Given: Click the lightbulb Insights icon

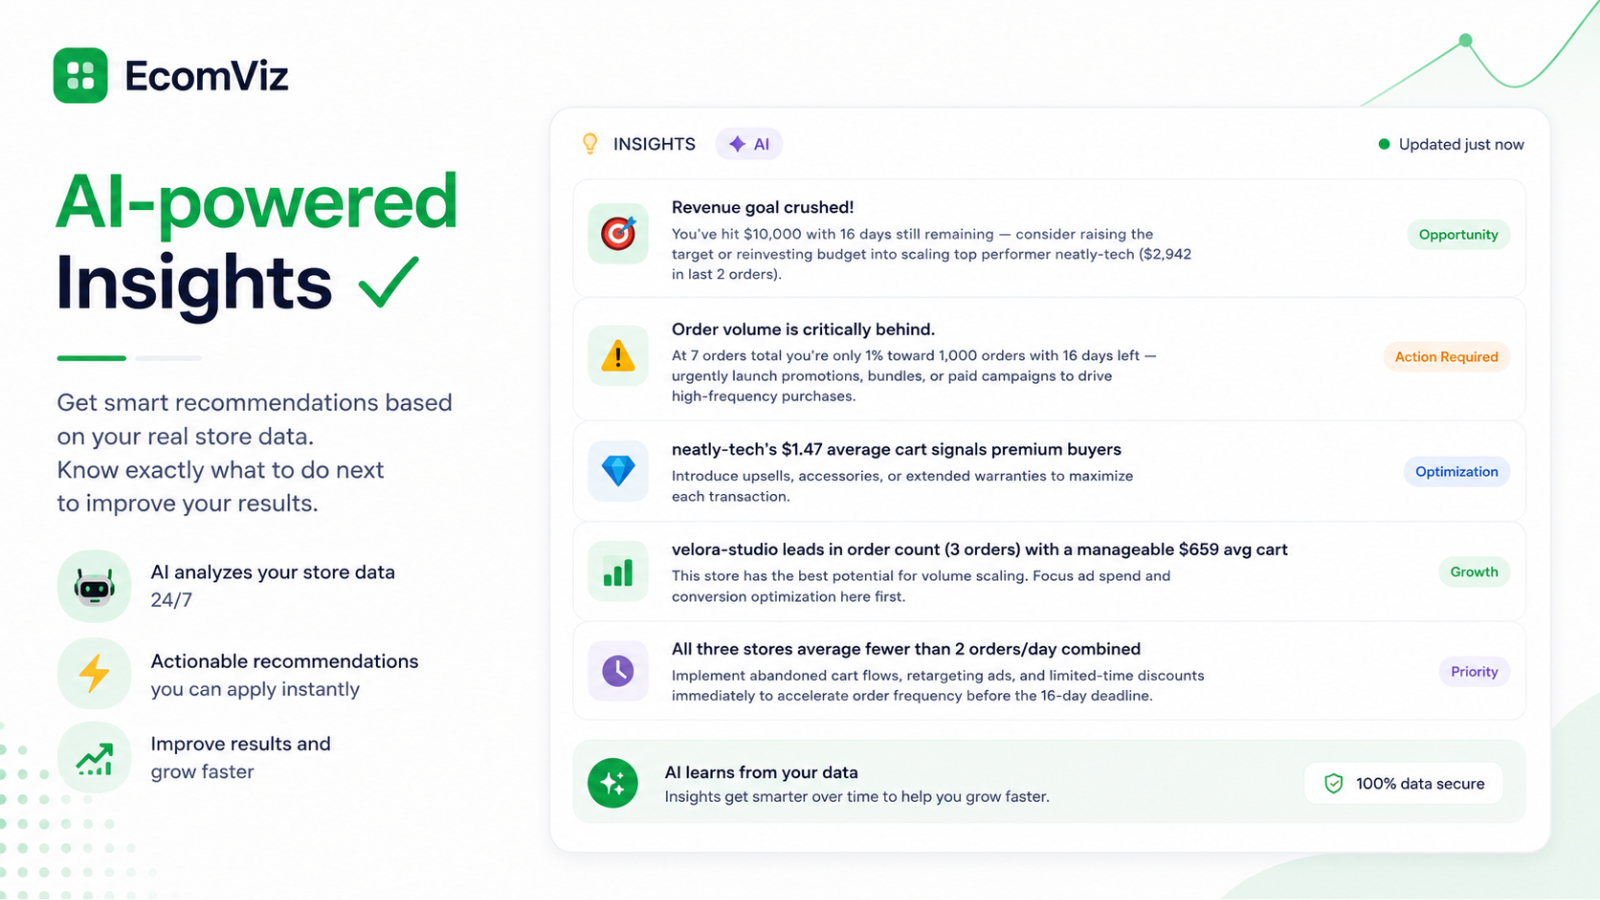Looking at the screenshot, I should [590, 144].
